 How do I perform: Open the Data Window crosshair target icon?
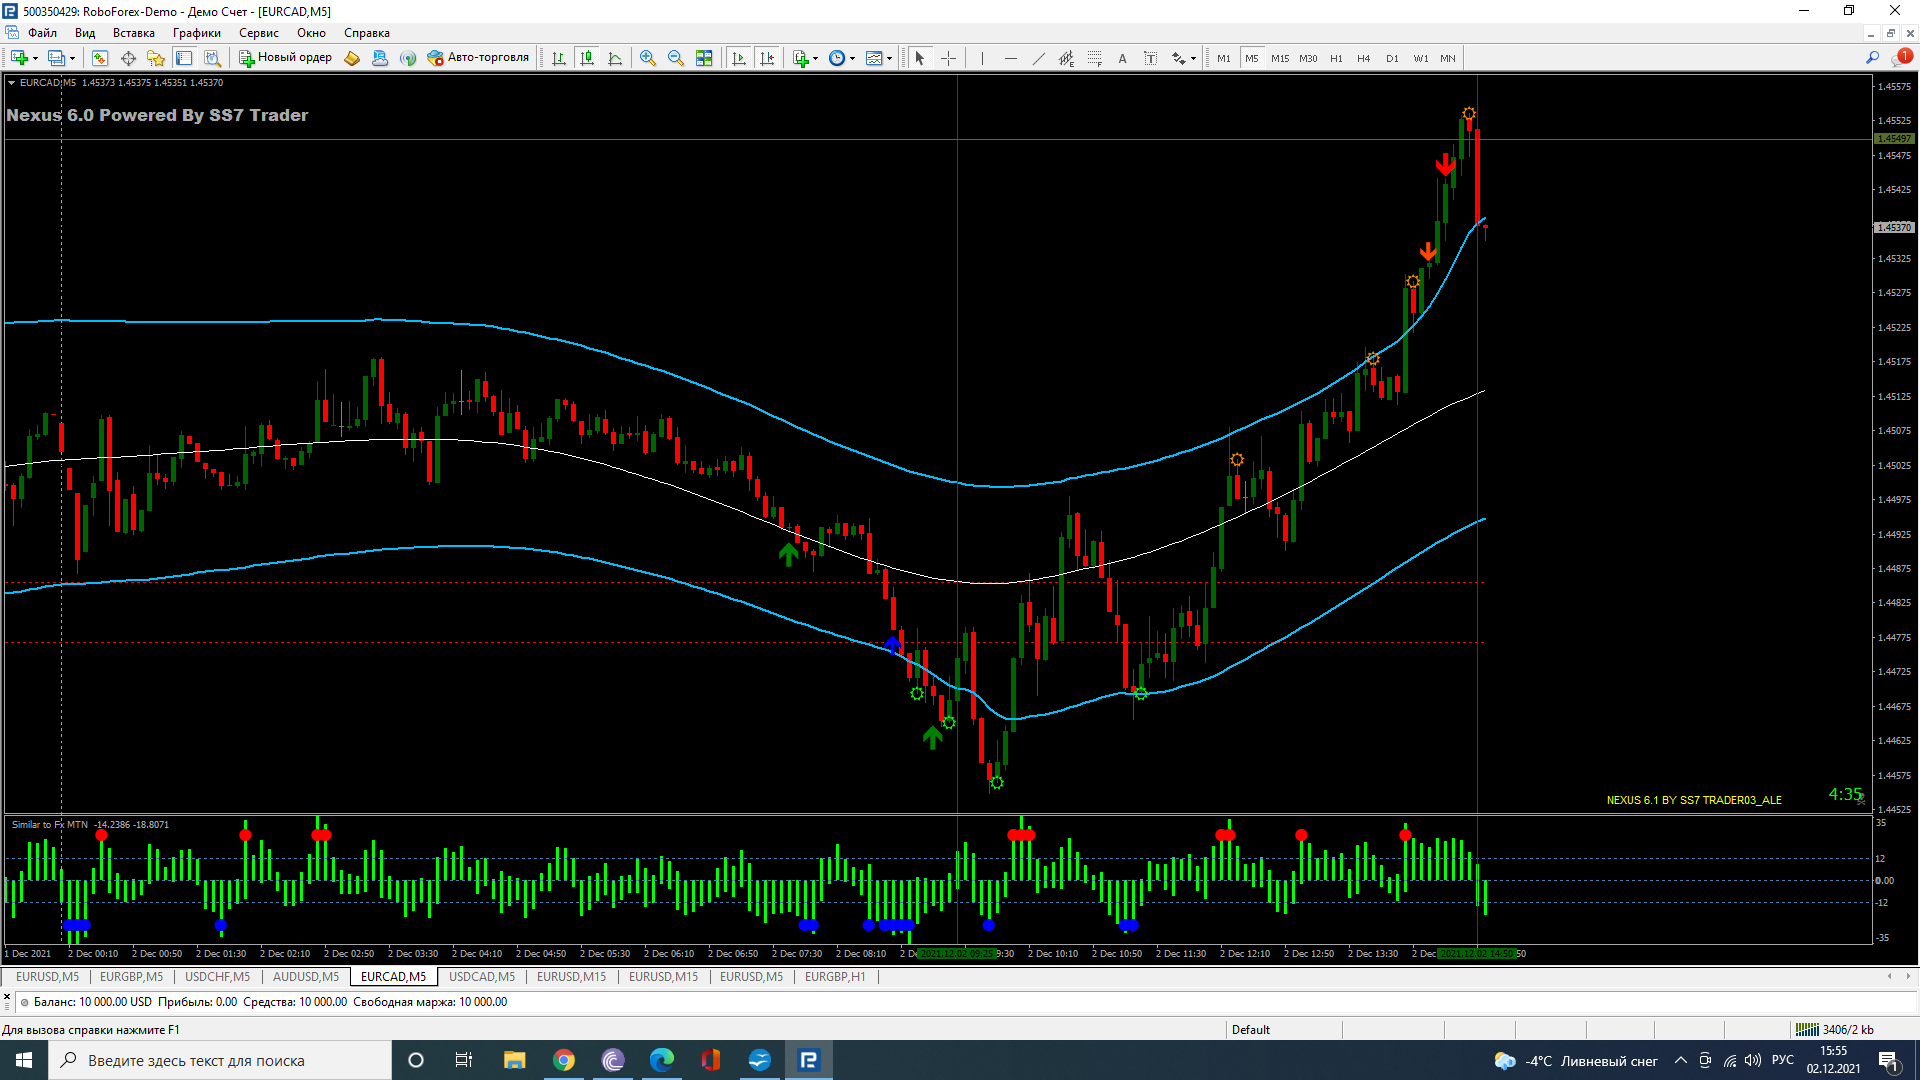128,58
